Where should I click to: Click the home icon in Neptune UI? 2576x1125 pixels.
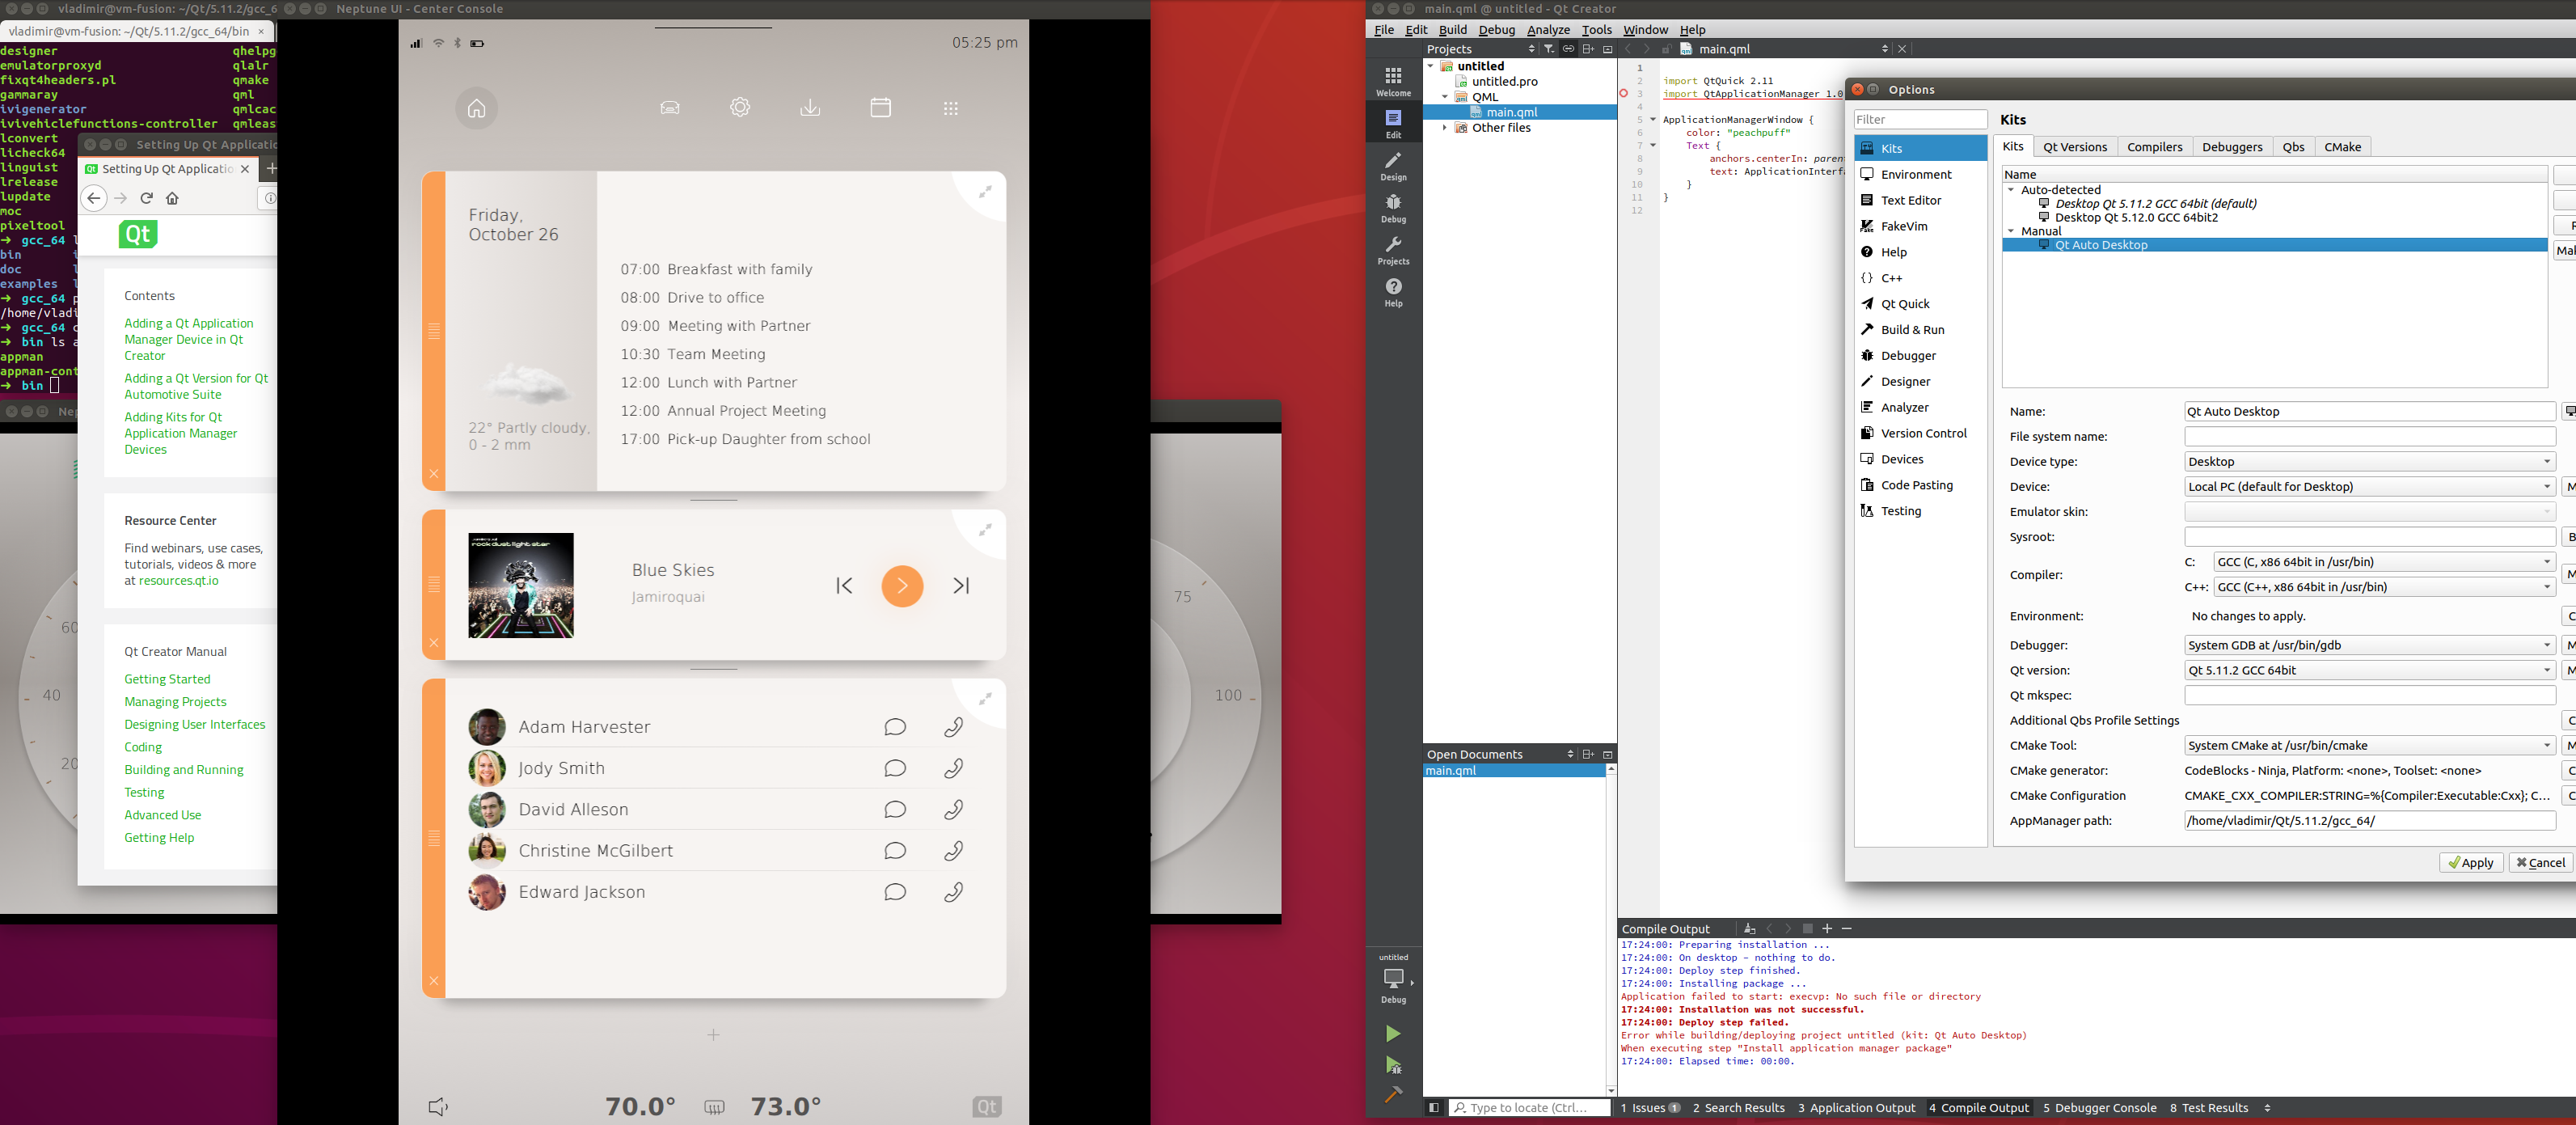[476, 108]
